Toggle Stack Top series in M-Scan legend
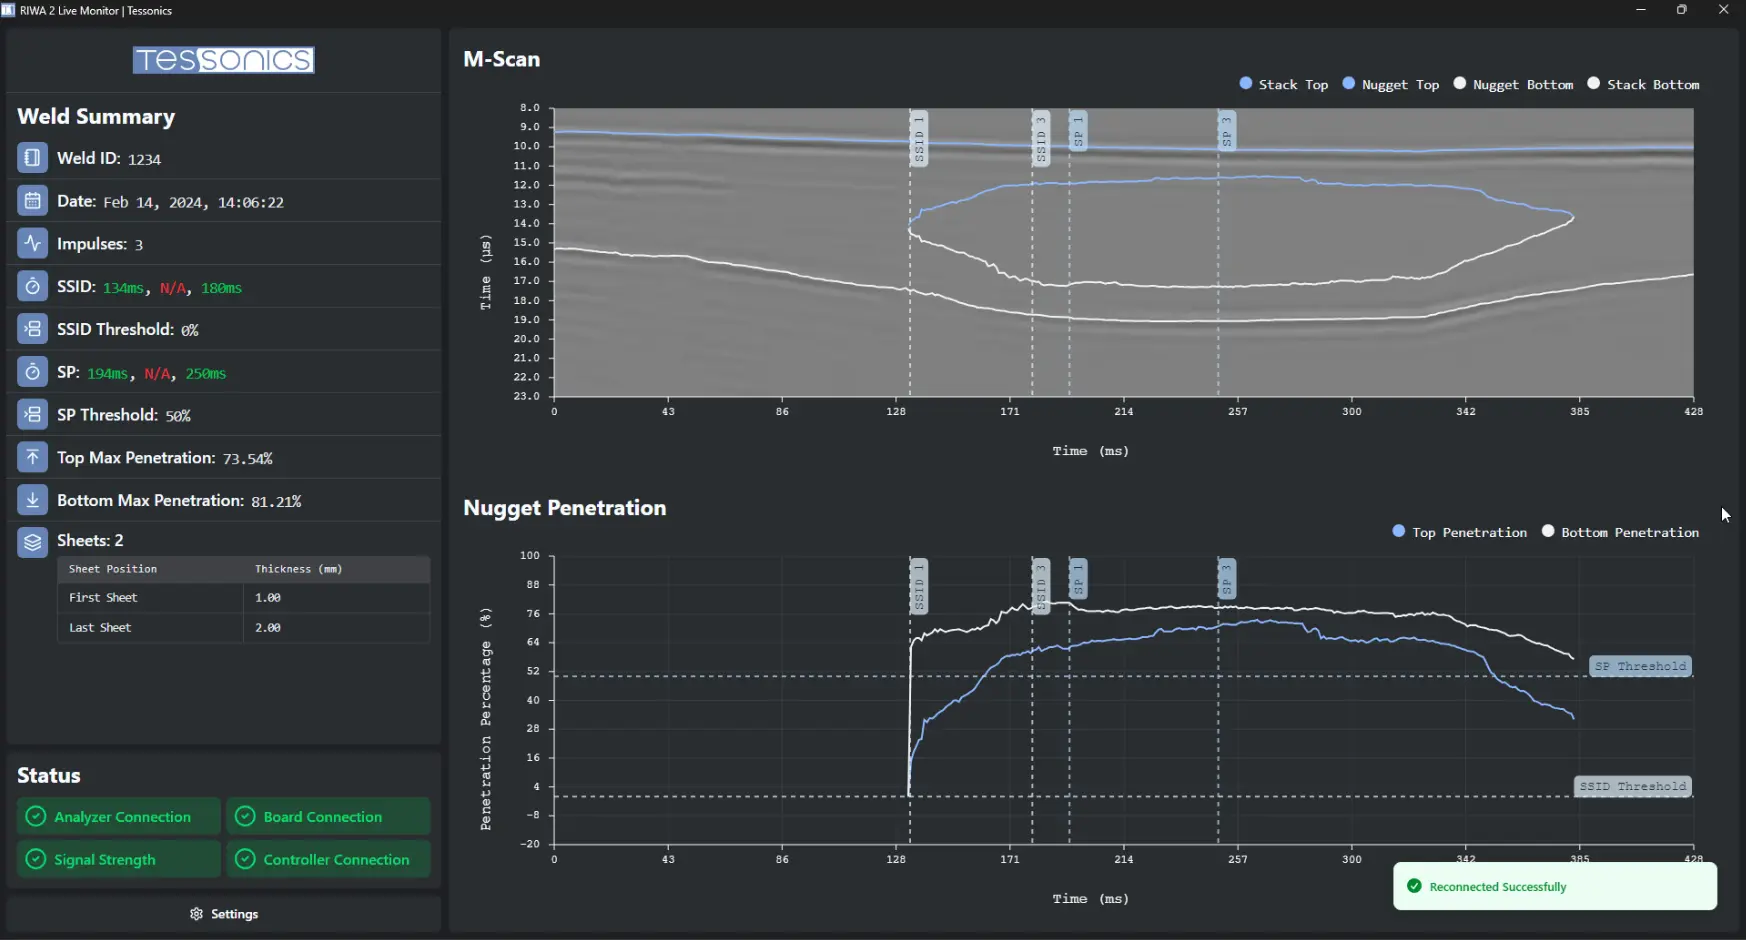The height and width of the screenshot is (940, 1746). pyautogui.click(x=1283, y=85)
